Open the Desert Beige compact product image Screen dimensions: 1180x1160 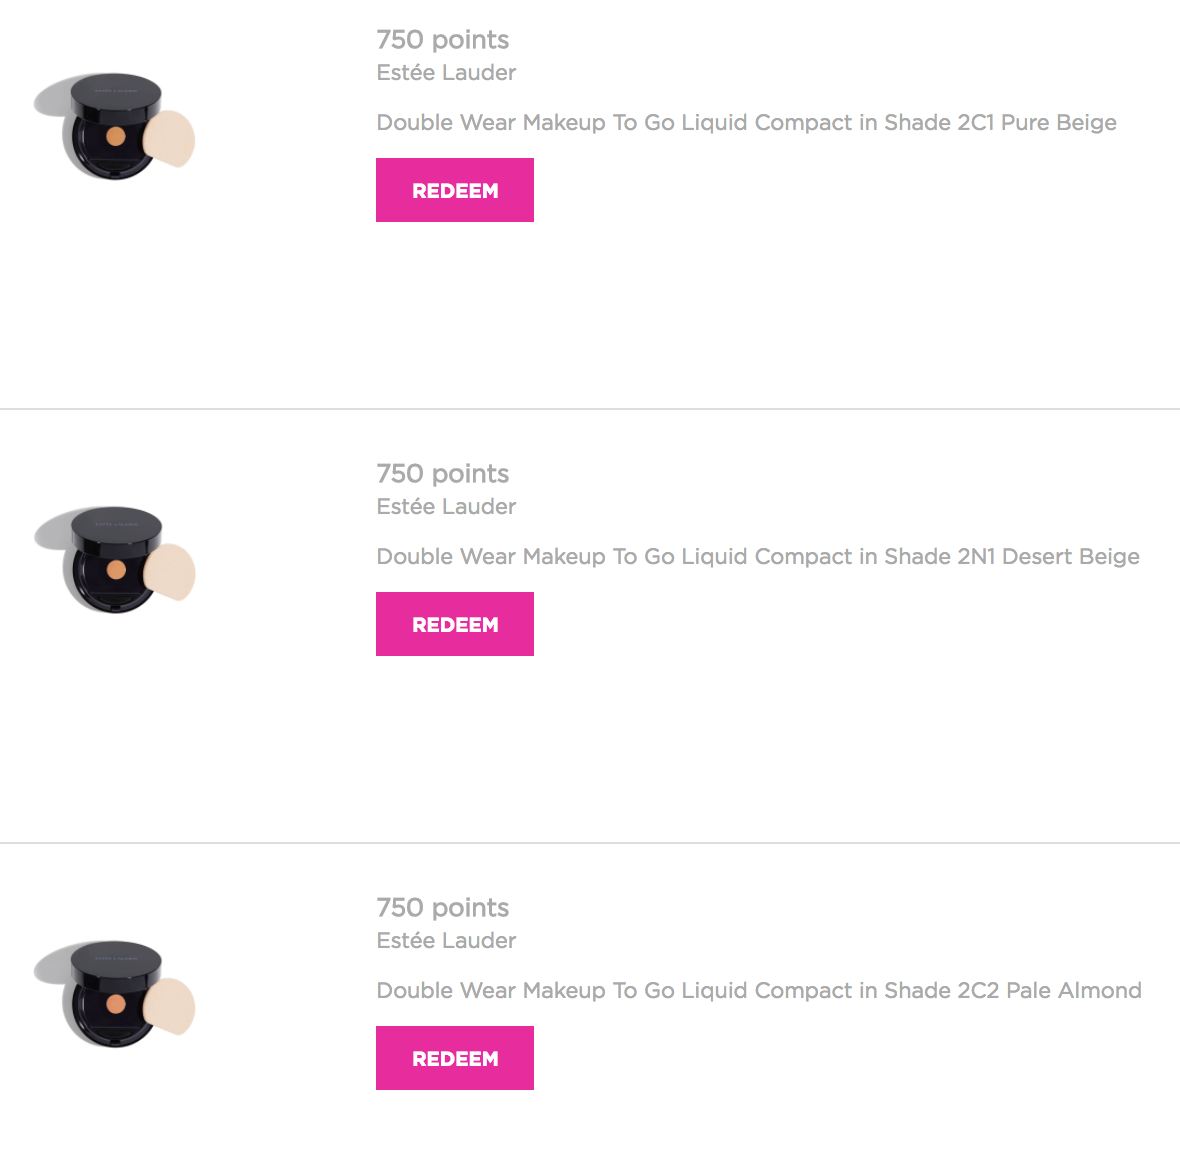(x=114, y=560)
